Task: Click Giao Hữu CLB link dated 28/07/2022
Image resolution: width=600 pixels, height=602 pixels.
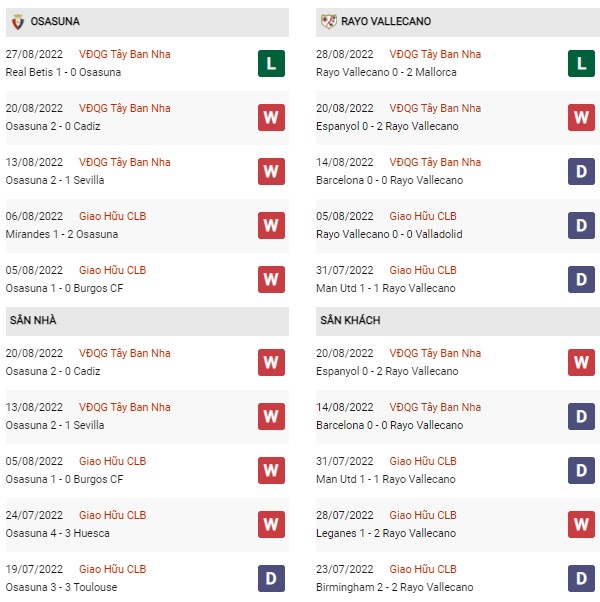Action: click(x=422, y=515)
